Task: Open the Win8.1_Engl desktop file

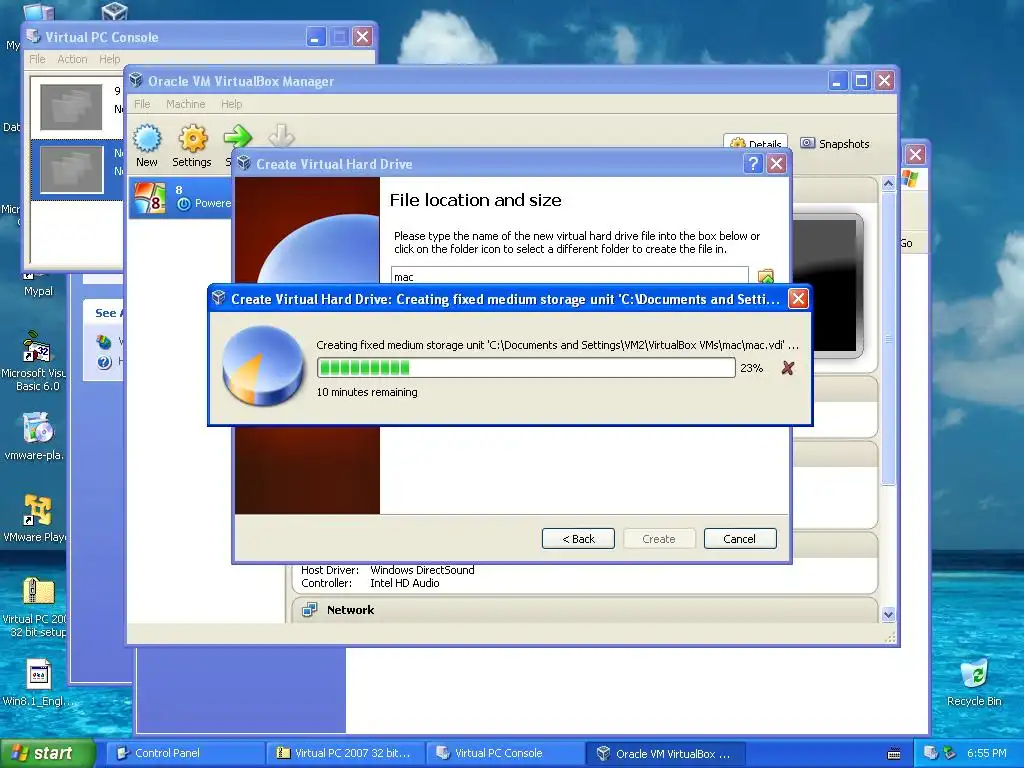Action: [39, 683]
